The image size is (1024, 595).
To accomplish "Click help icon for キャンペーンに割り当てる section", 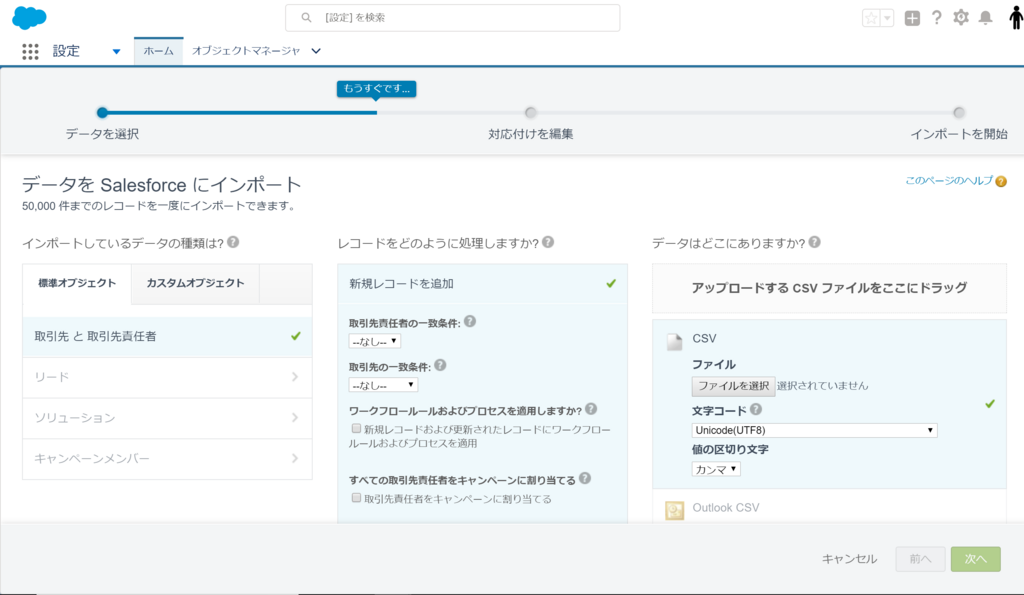I will coord(585,478).
